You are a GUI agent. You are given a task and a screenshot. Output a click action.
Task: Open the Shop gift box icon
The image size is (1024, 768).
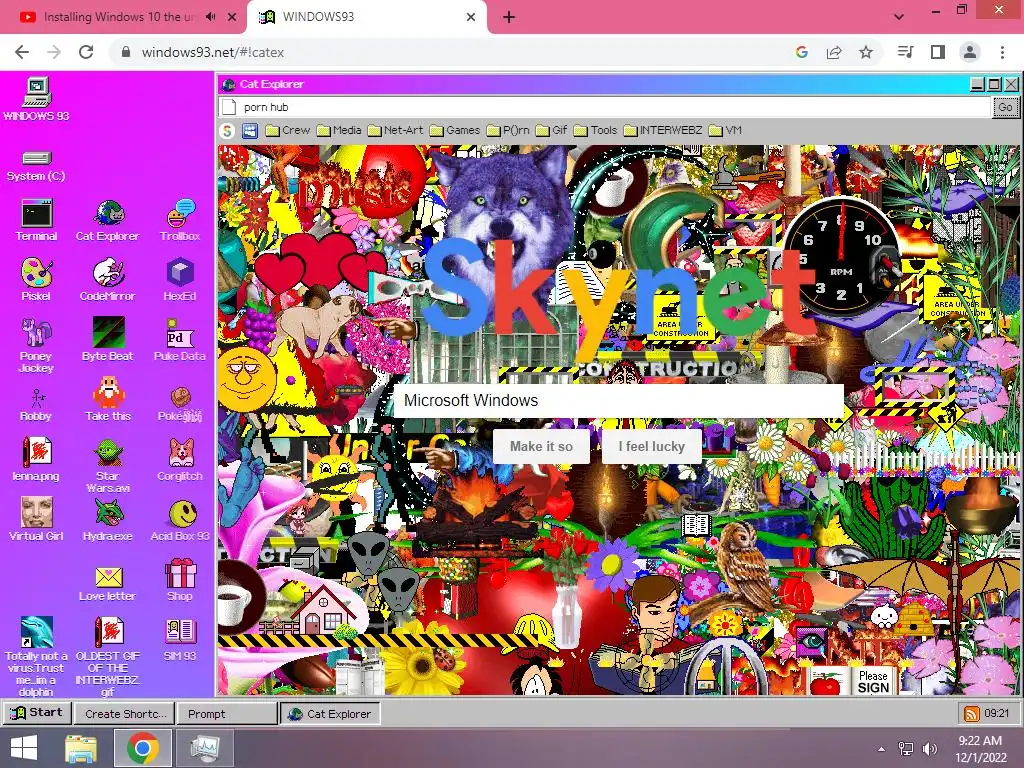180,579
